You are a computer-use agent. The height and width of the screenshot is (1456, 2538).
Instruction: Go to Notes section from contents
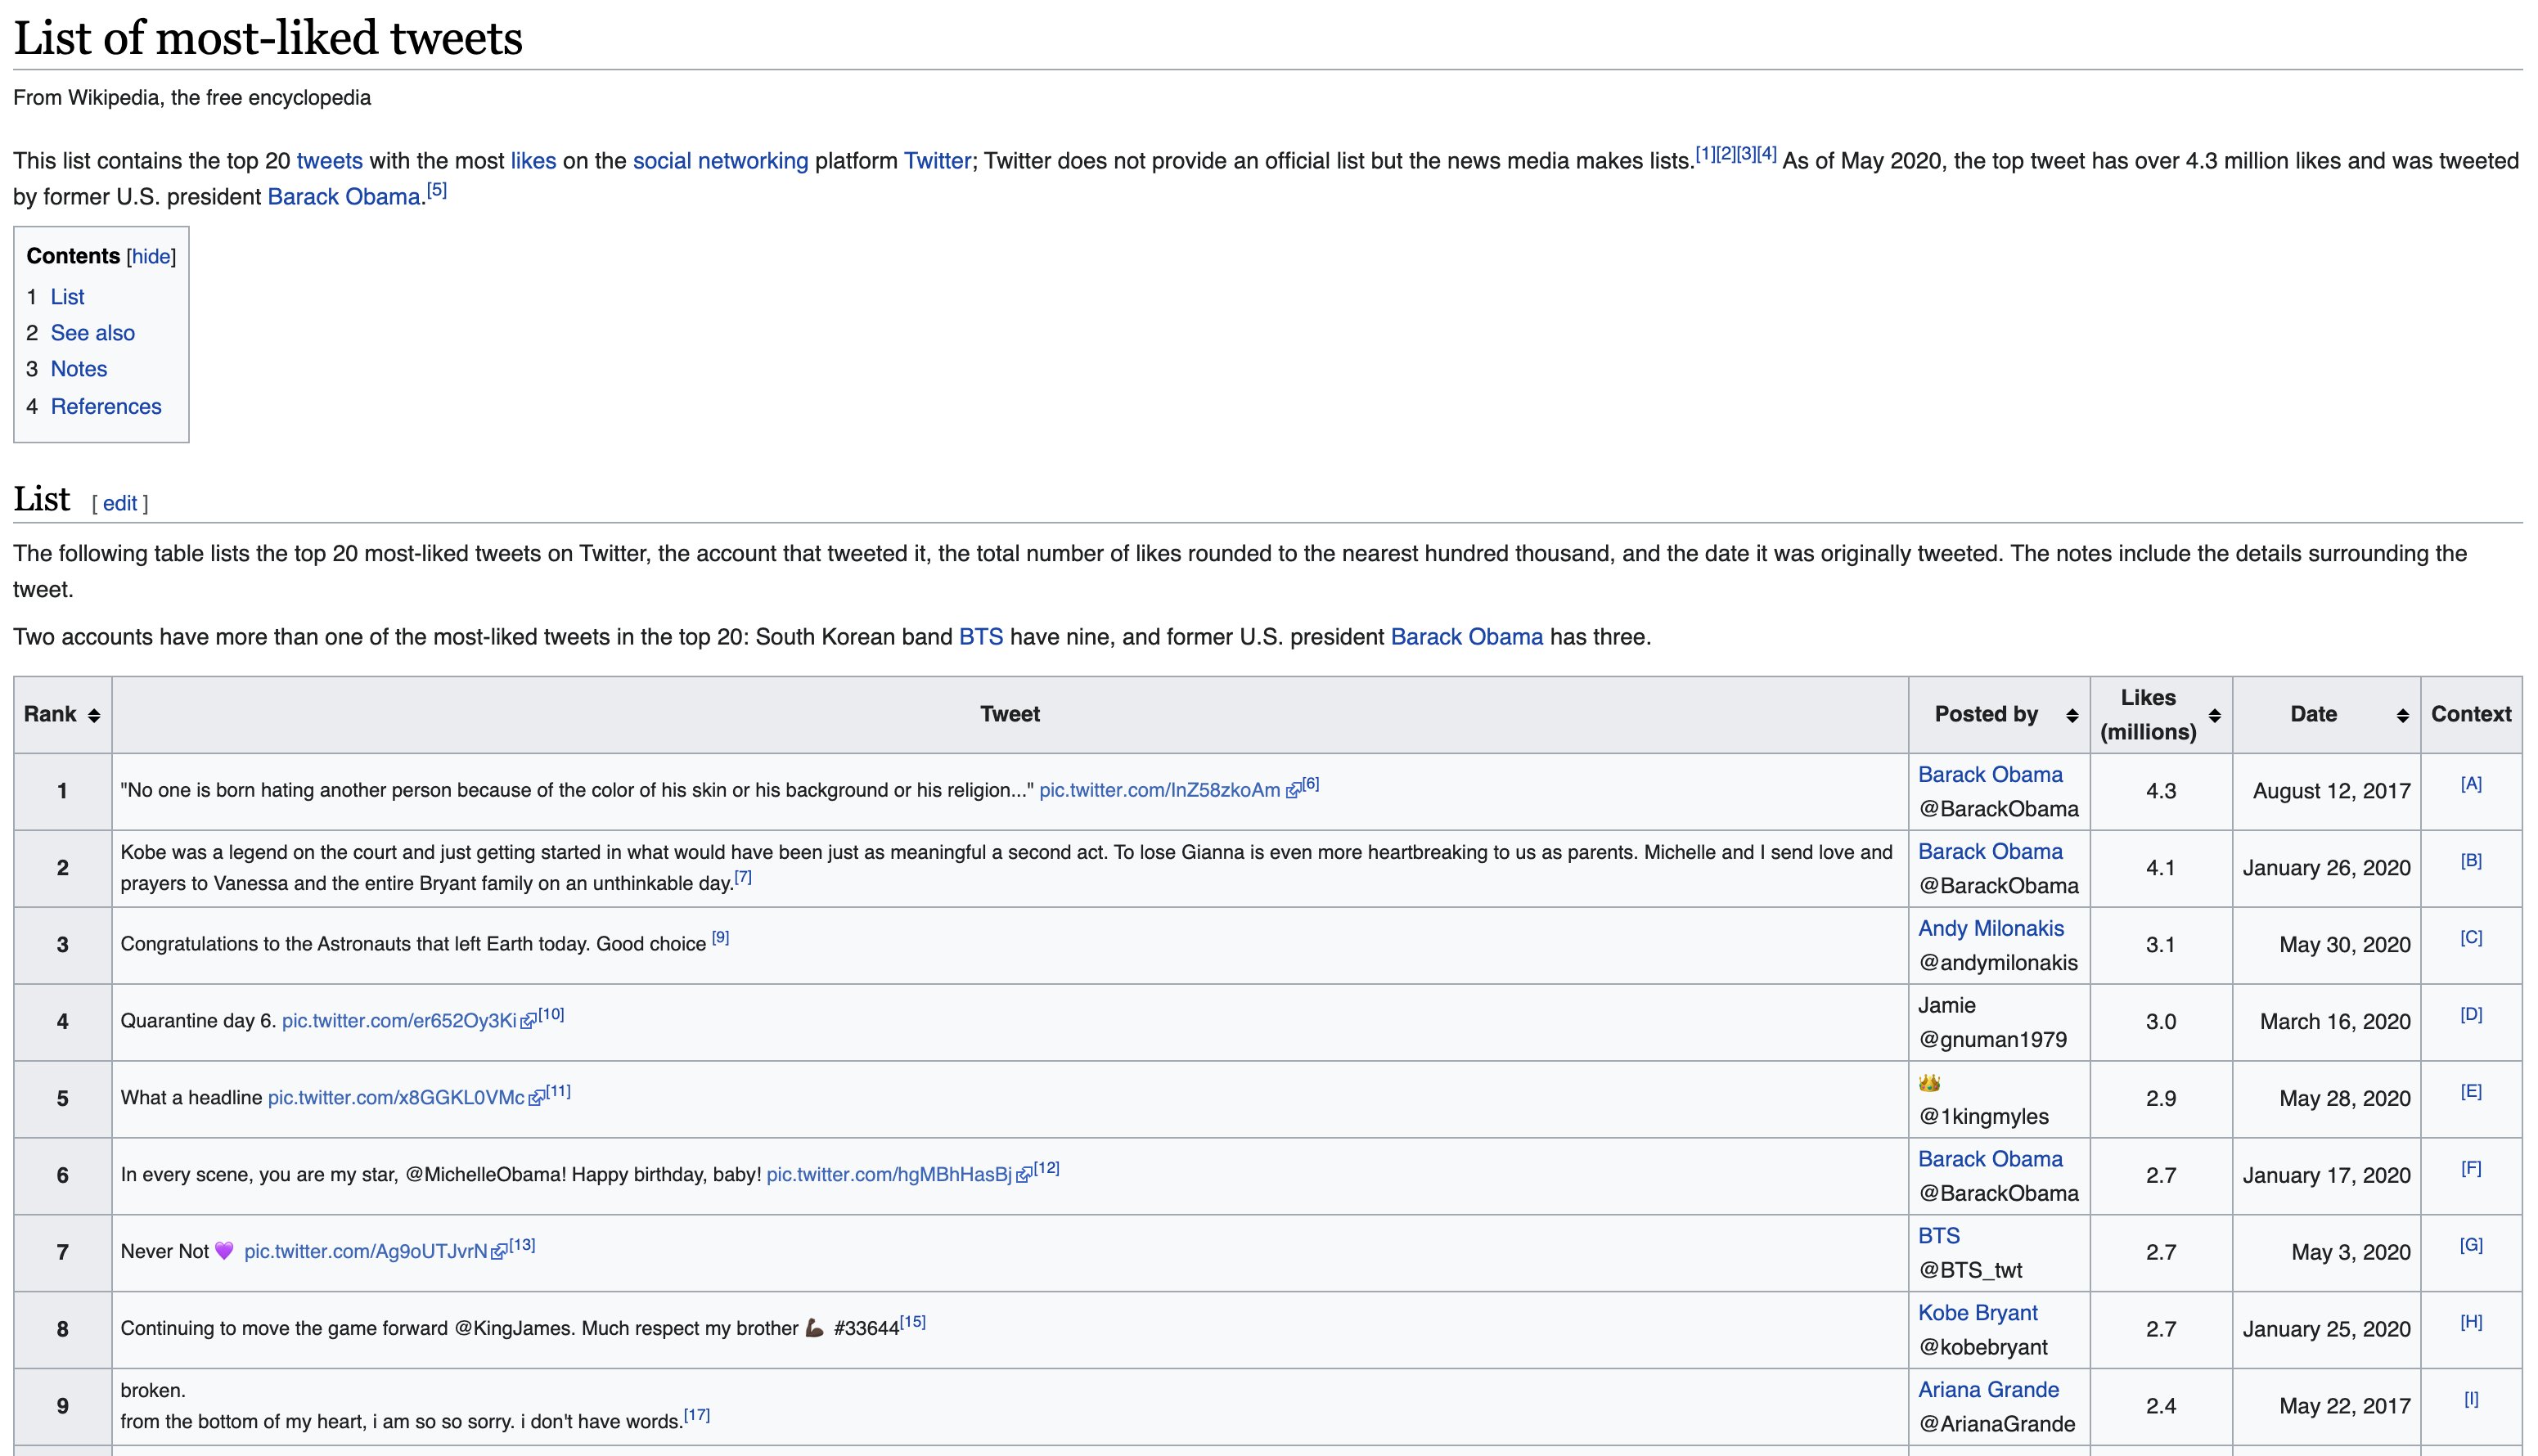(79, 369)
